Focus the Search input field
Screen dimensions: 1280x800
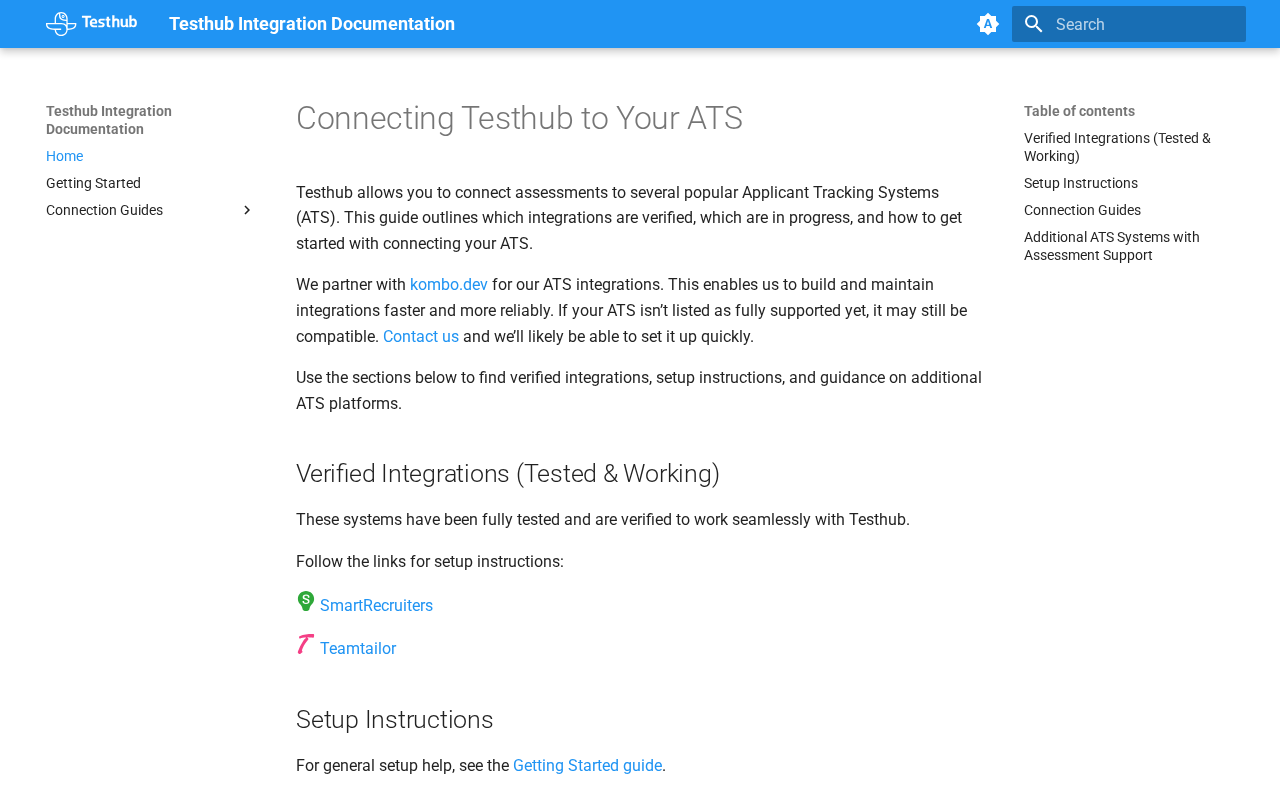pyautogui.click(x=1129, y=24)
